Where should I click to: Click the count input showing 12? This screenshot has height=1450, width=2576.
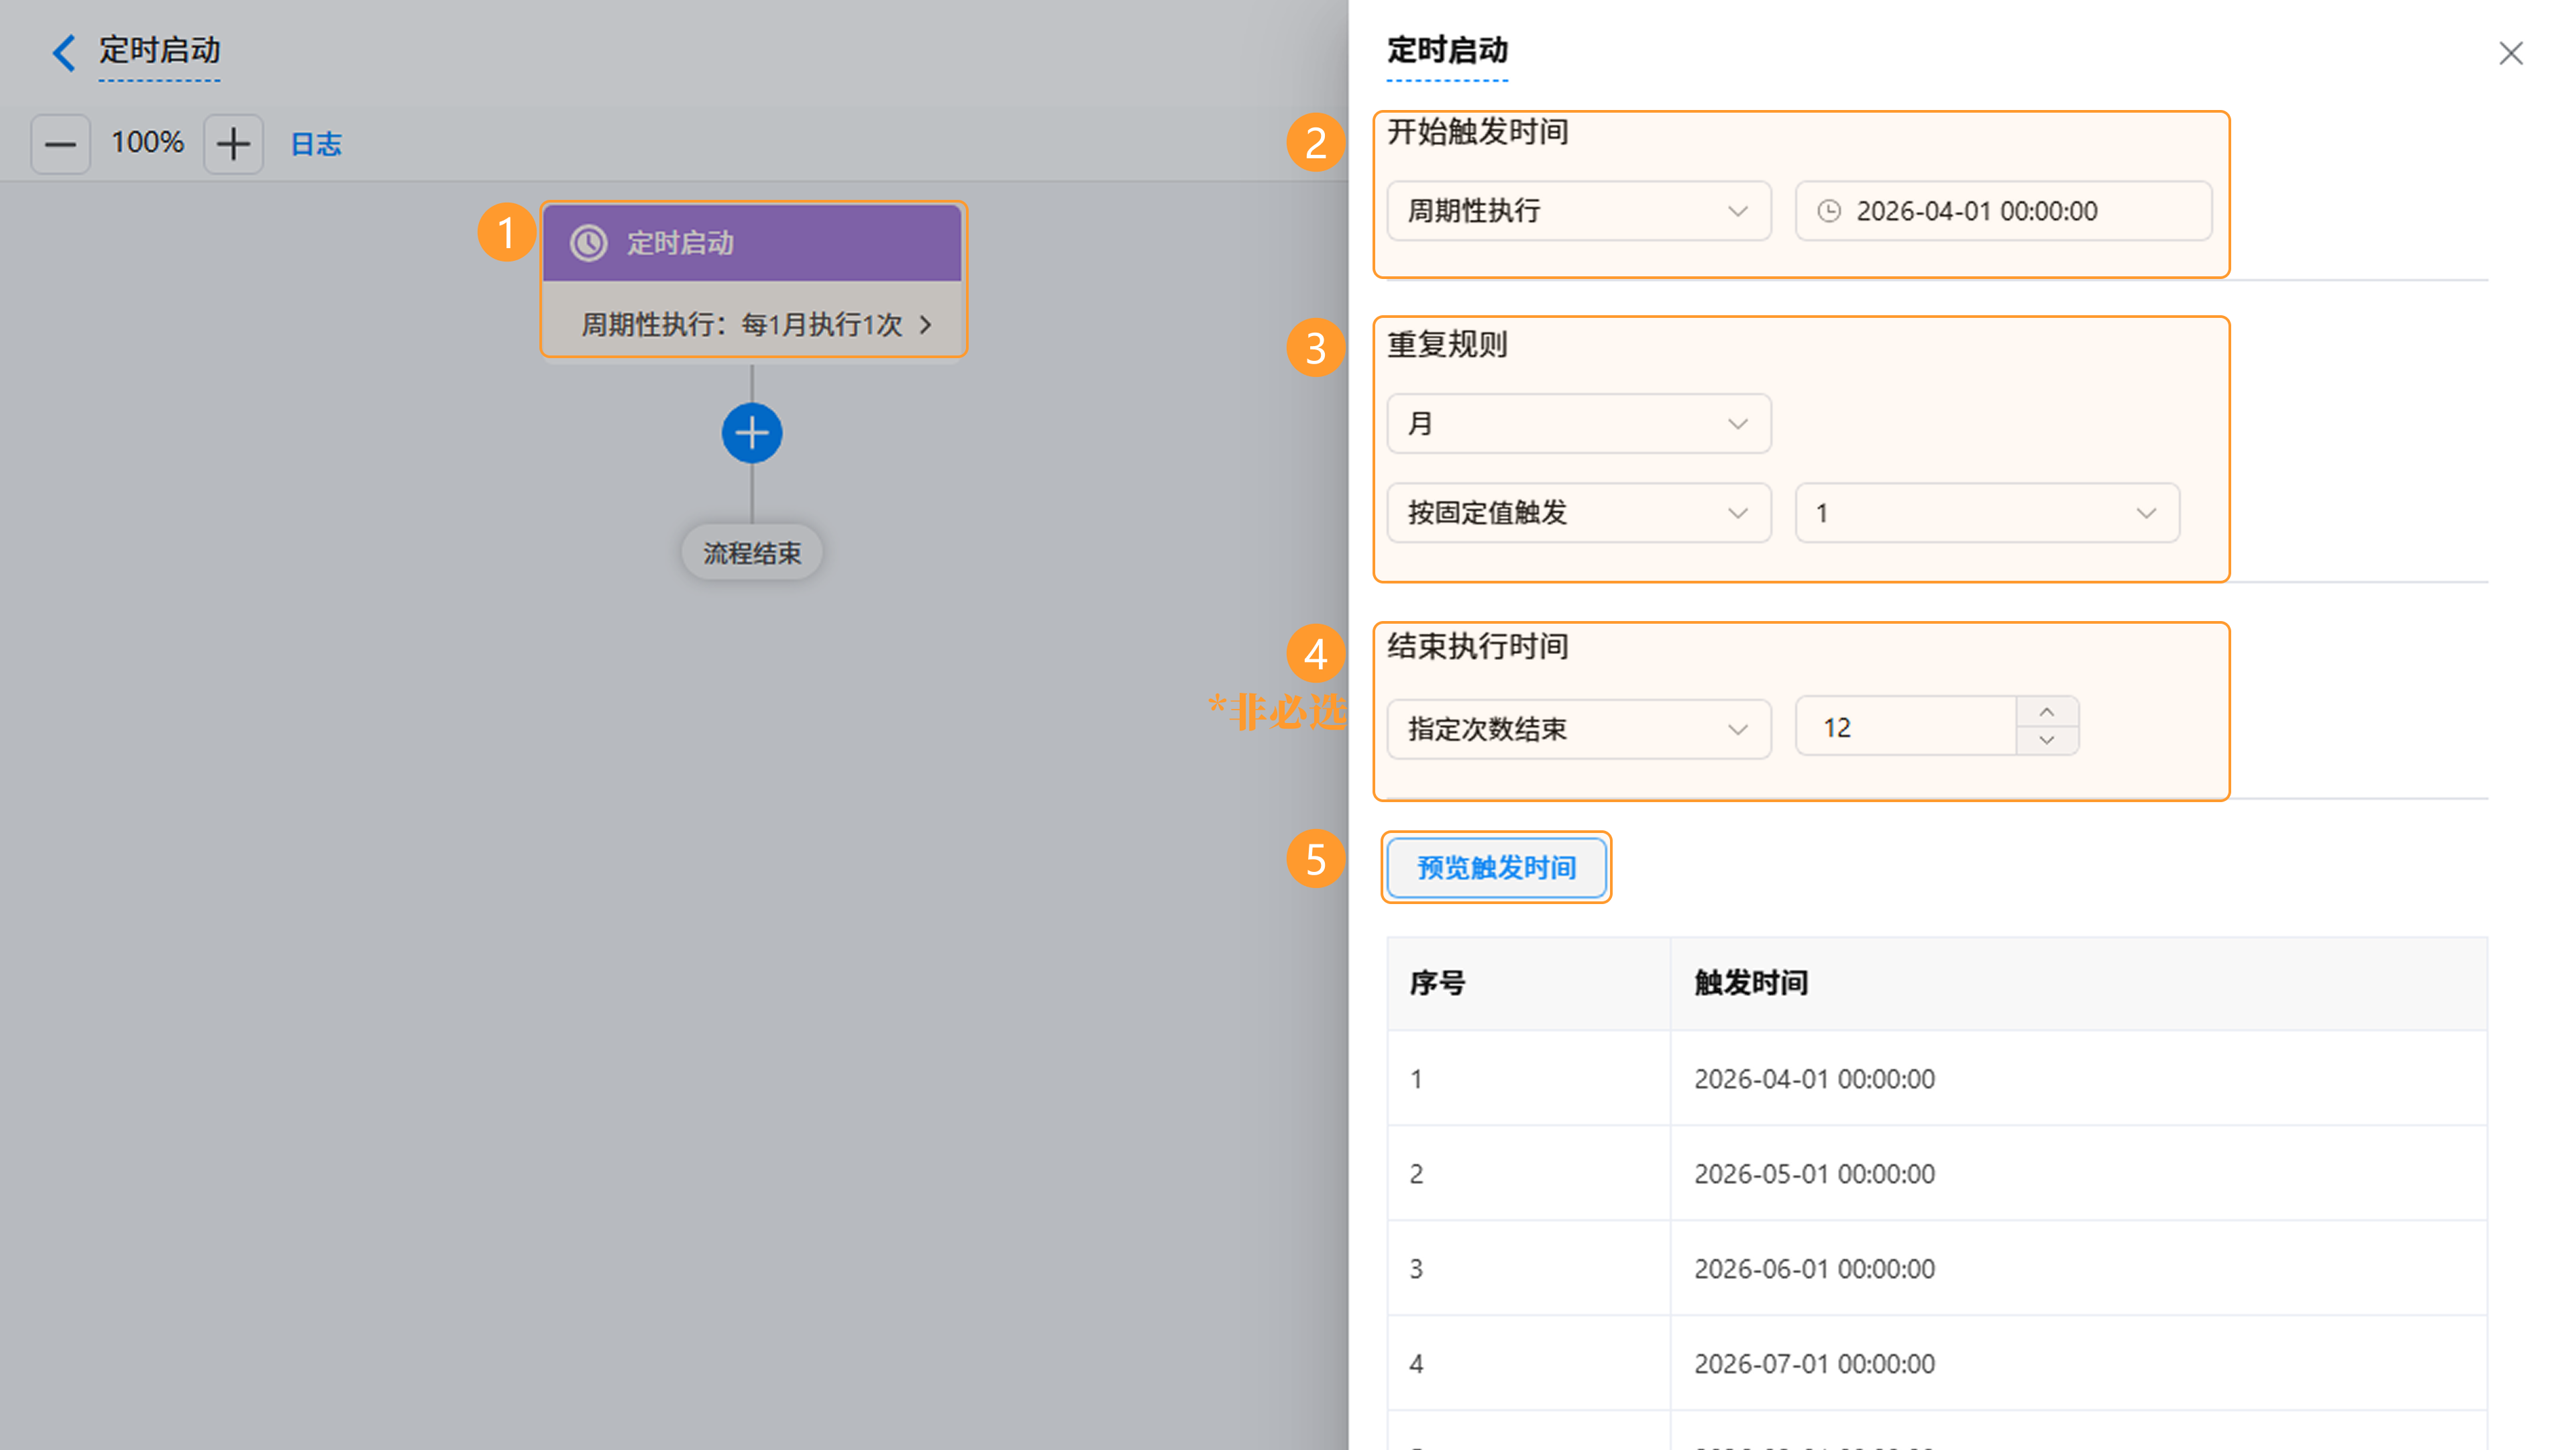1906,727
